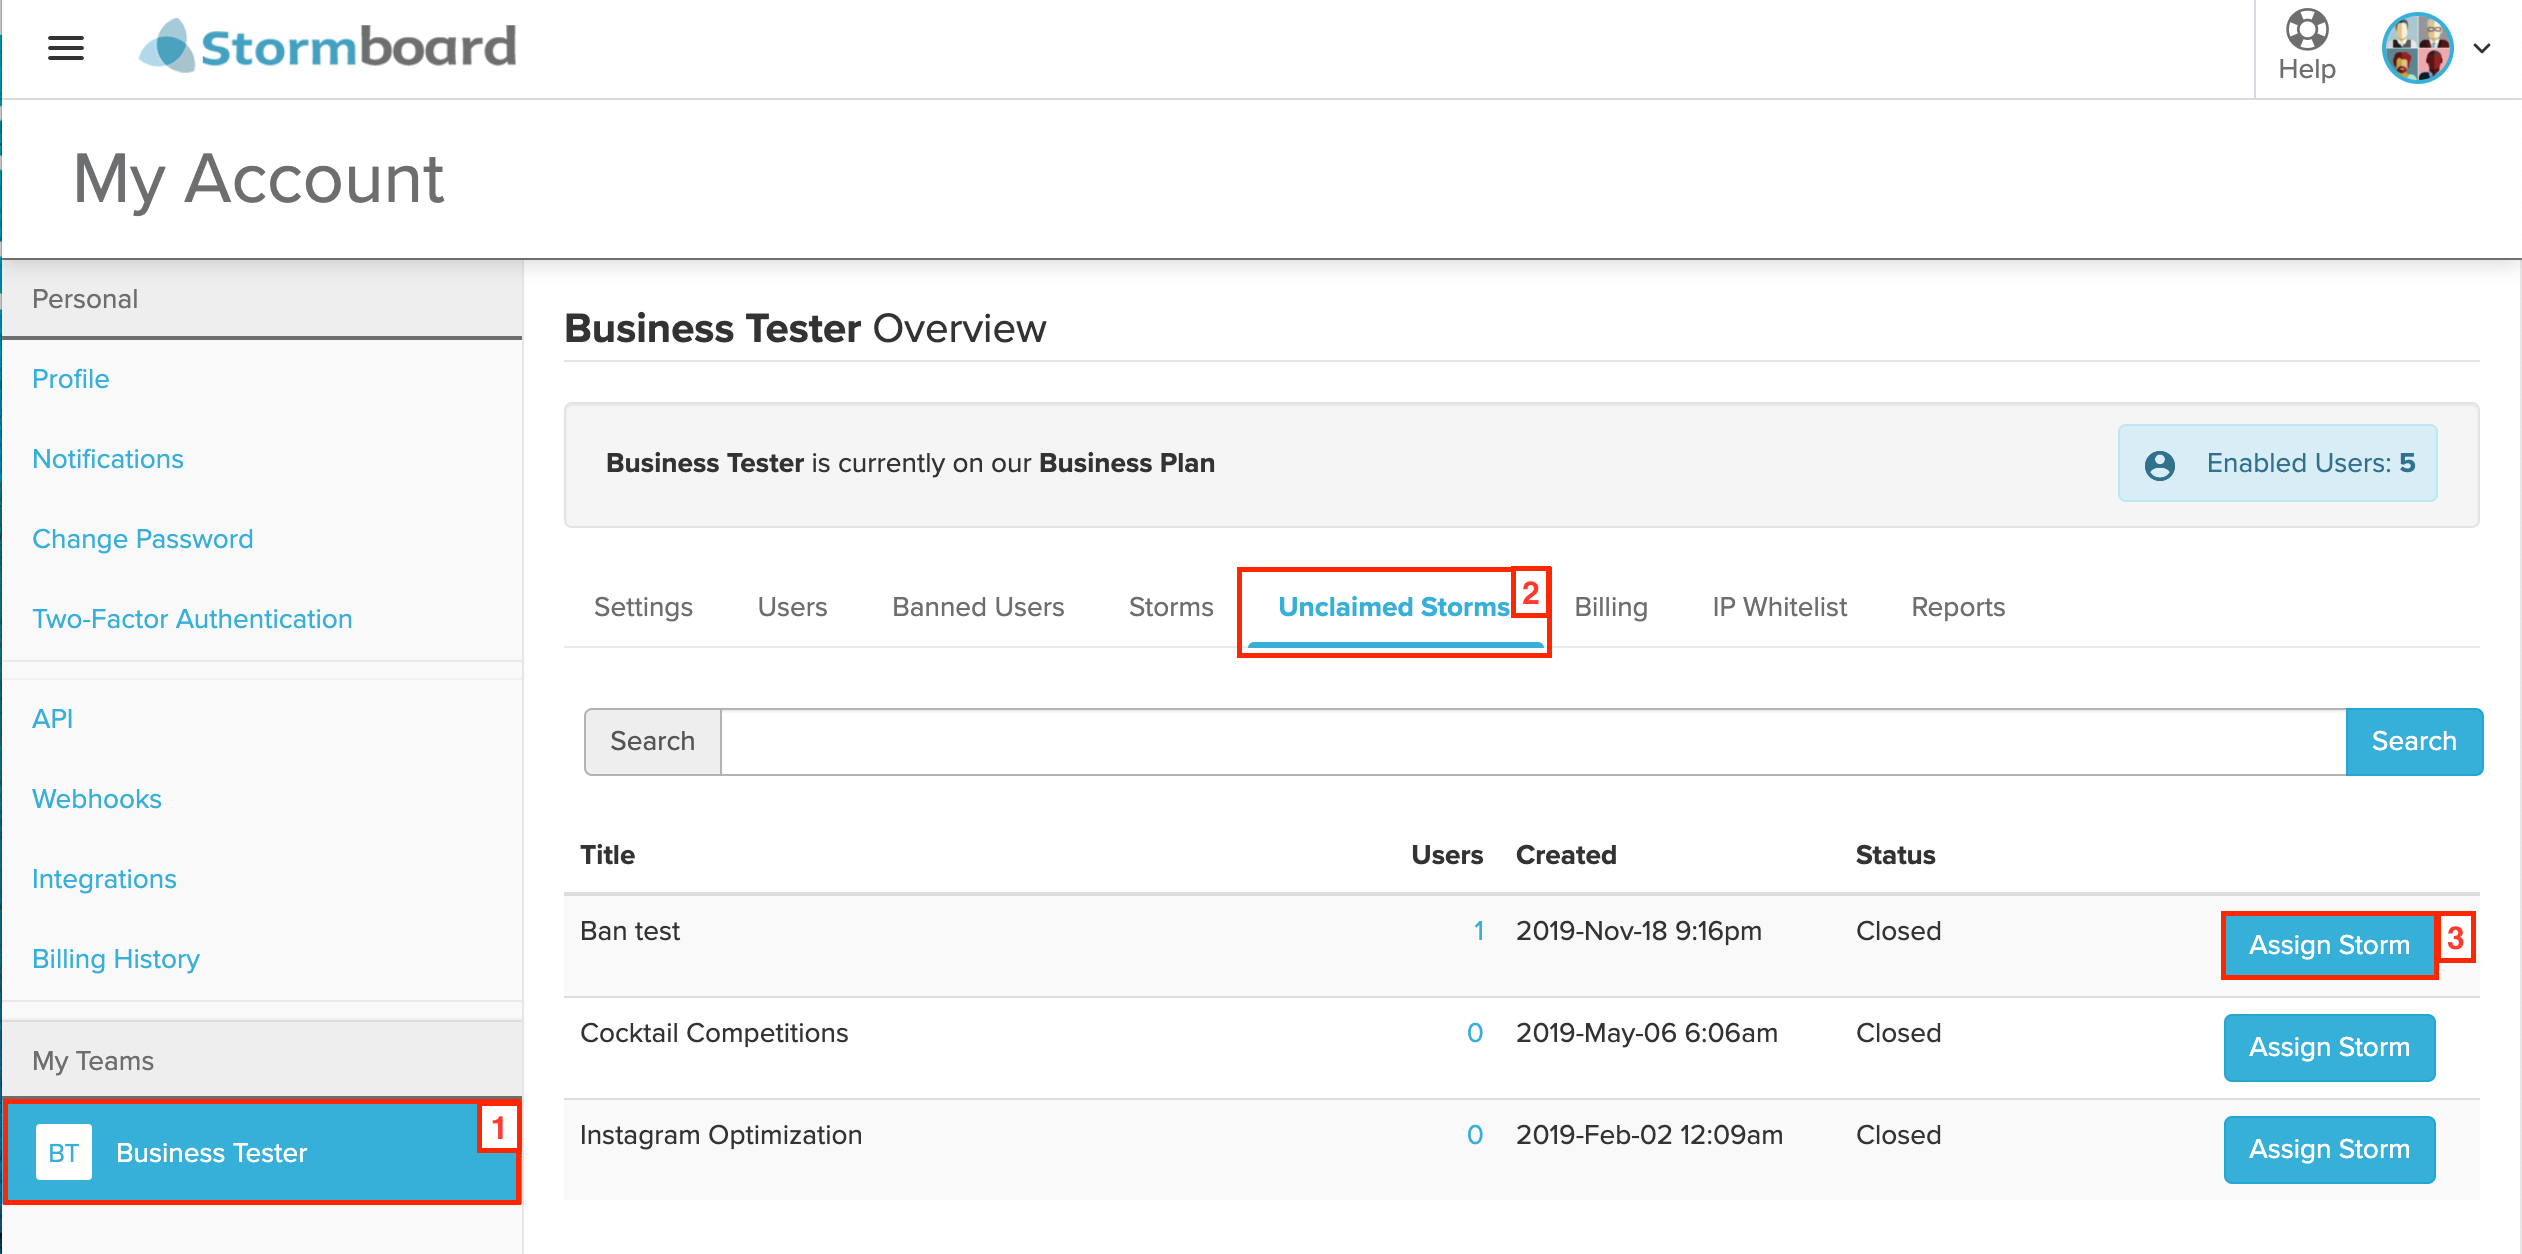Click the BT team badge icon

pos(64,1152)
